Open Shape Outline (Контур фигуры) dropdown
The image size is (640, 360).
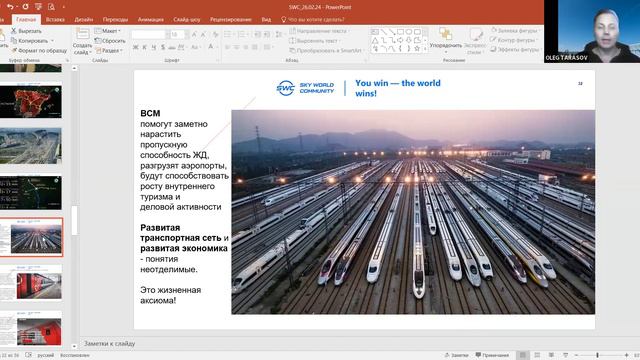click(x=513, y=40)
